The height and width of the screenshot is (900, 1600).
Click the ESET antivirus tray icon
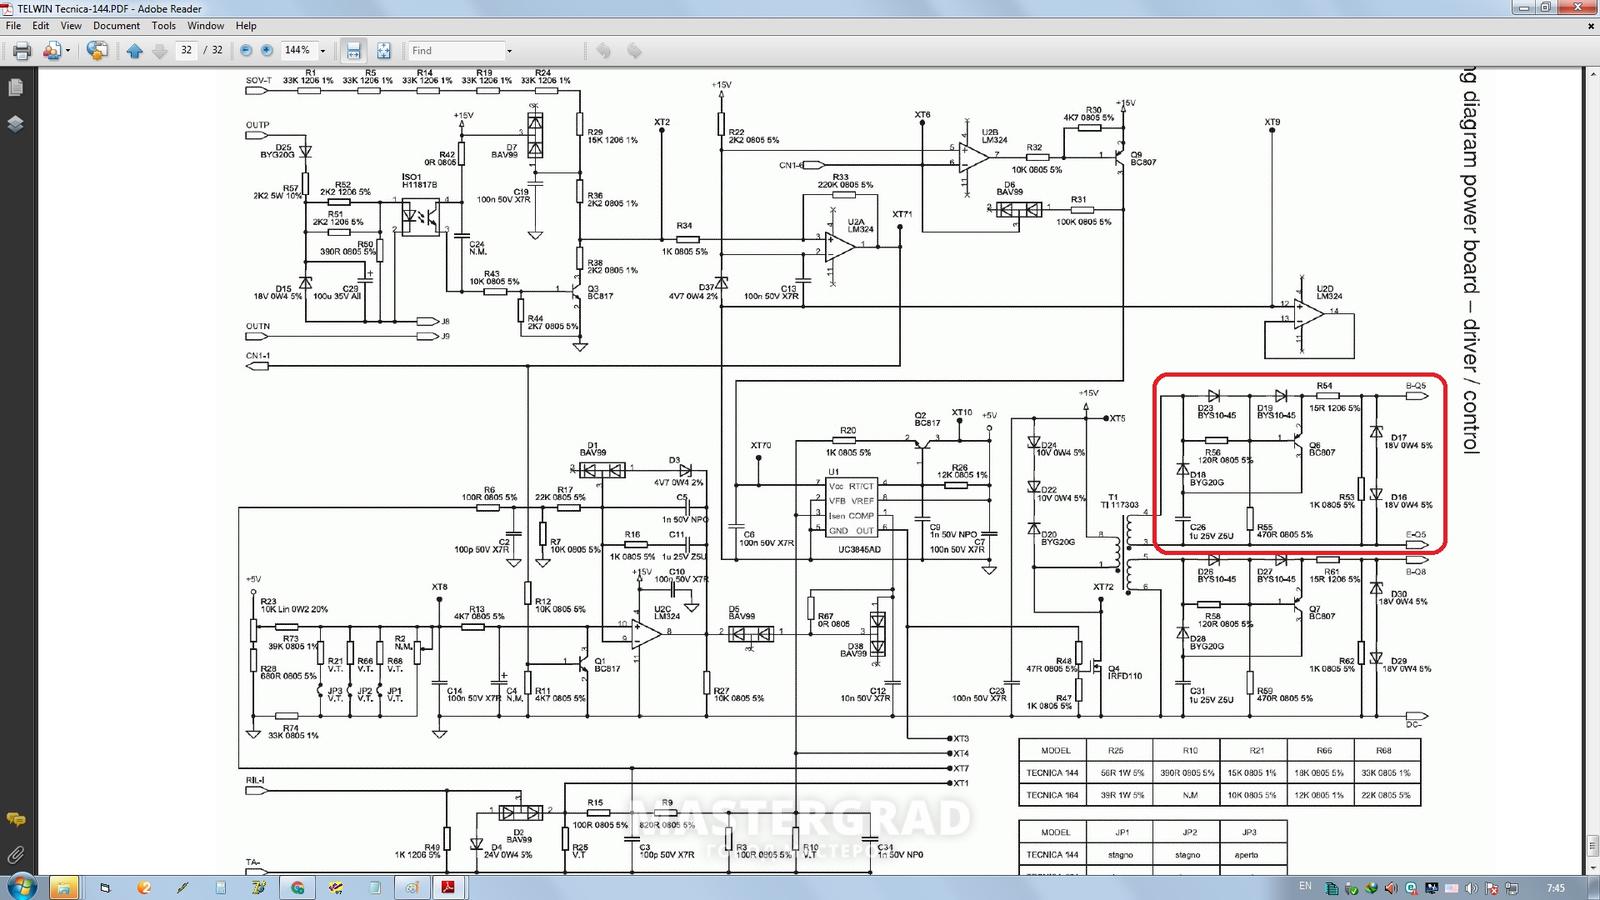(1411, 888)
